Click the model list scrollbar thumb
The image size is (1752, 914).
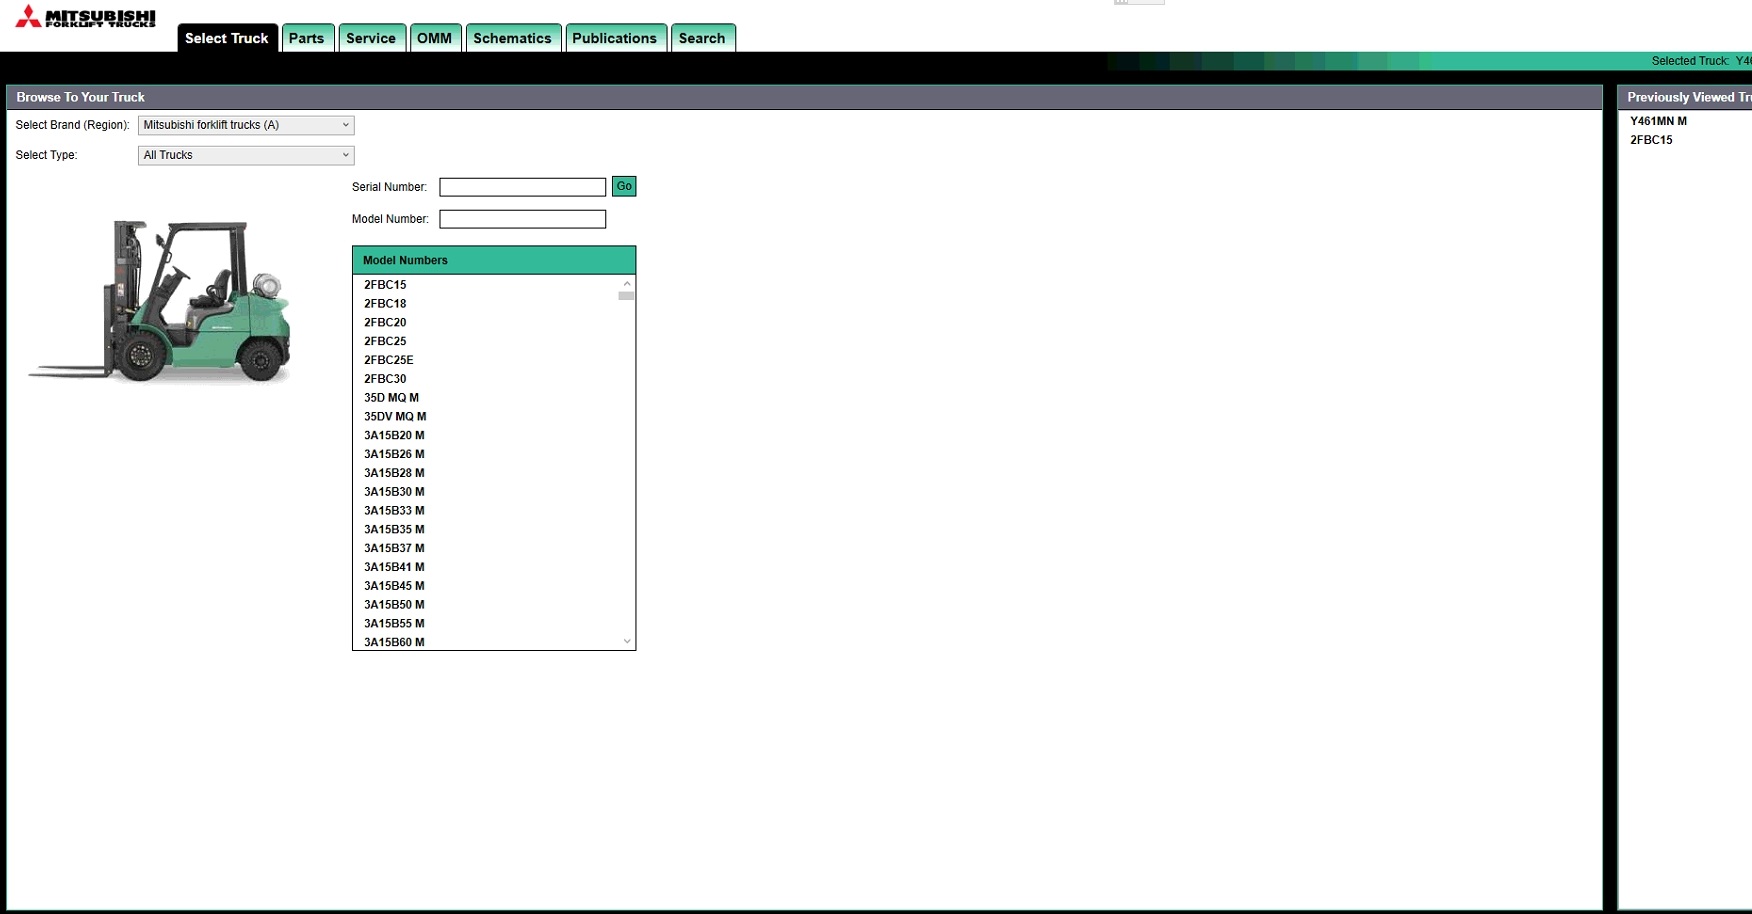click(x=626, y=296)
